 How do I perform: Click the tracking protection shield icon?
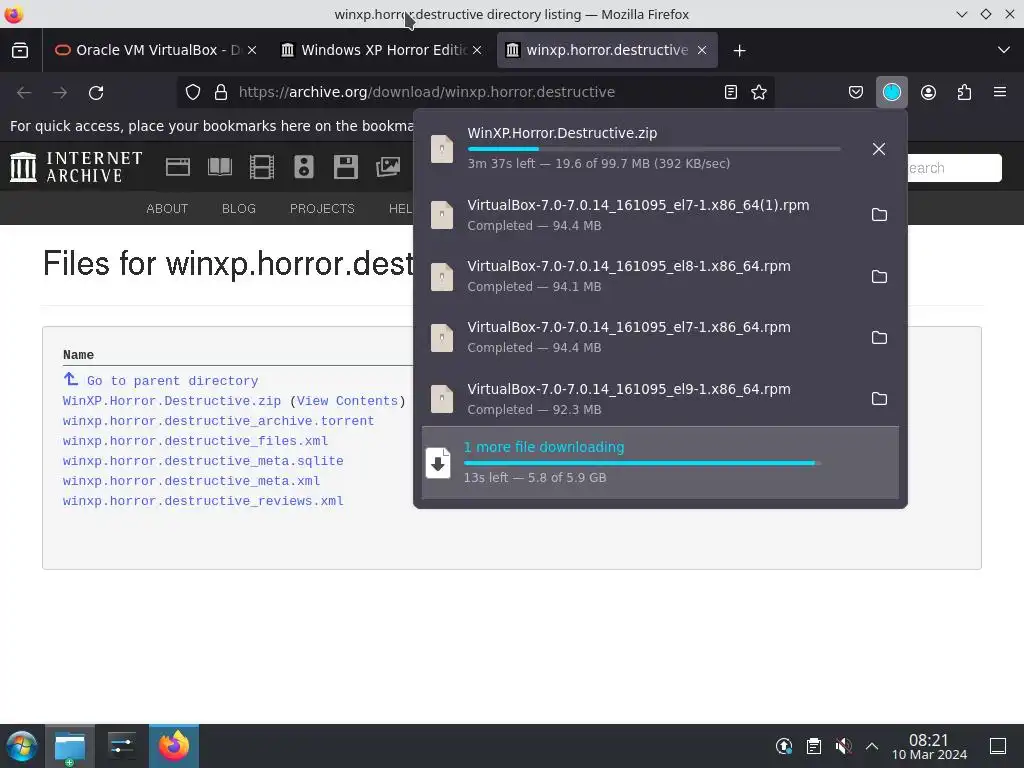coord(193,92)
